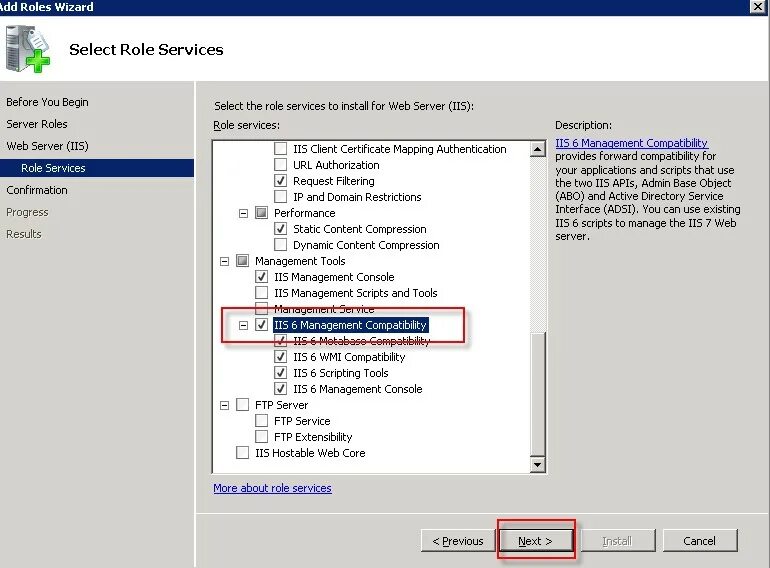Click the role services scrollbar thumb

[x=538, y=394]
